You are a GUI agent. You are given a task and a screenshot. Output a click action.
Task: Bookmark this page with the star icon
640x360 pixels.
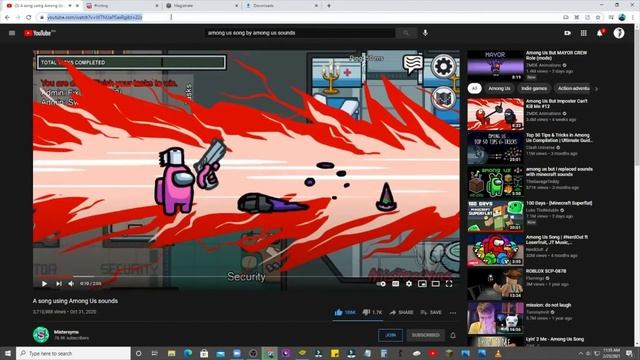(598, 17)
